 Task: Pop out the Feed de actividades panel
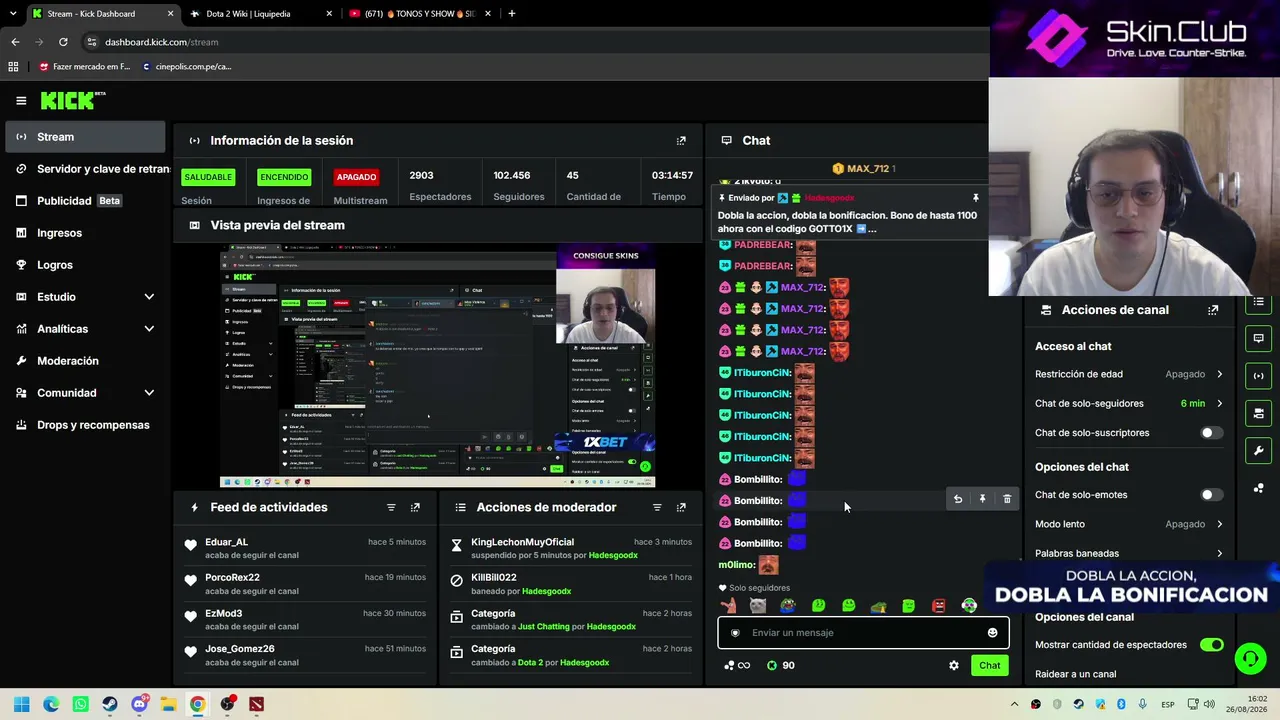pos(415,508)
